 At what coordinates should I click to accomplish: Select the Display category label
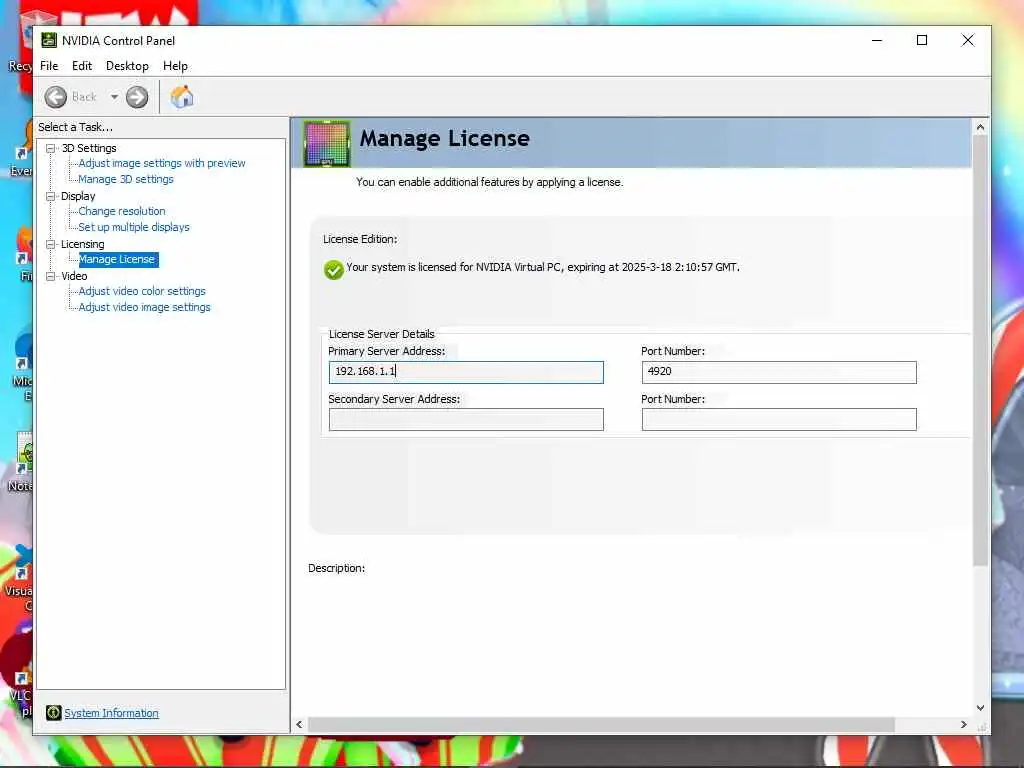[78, 196]
